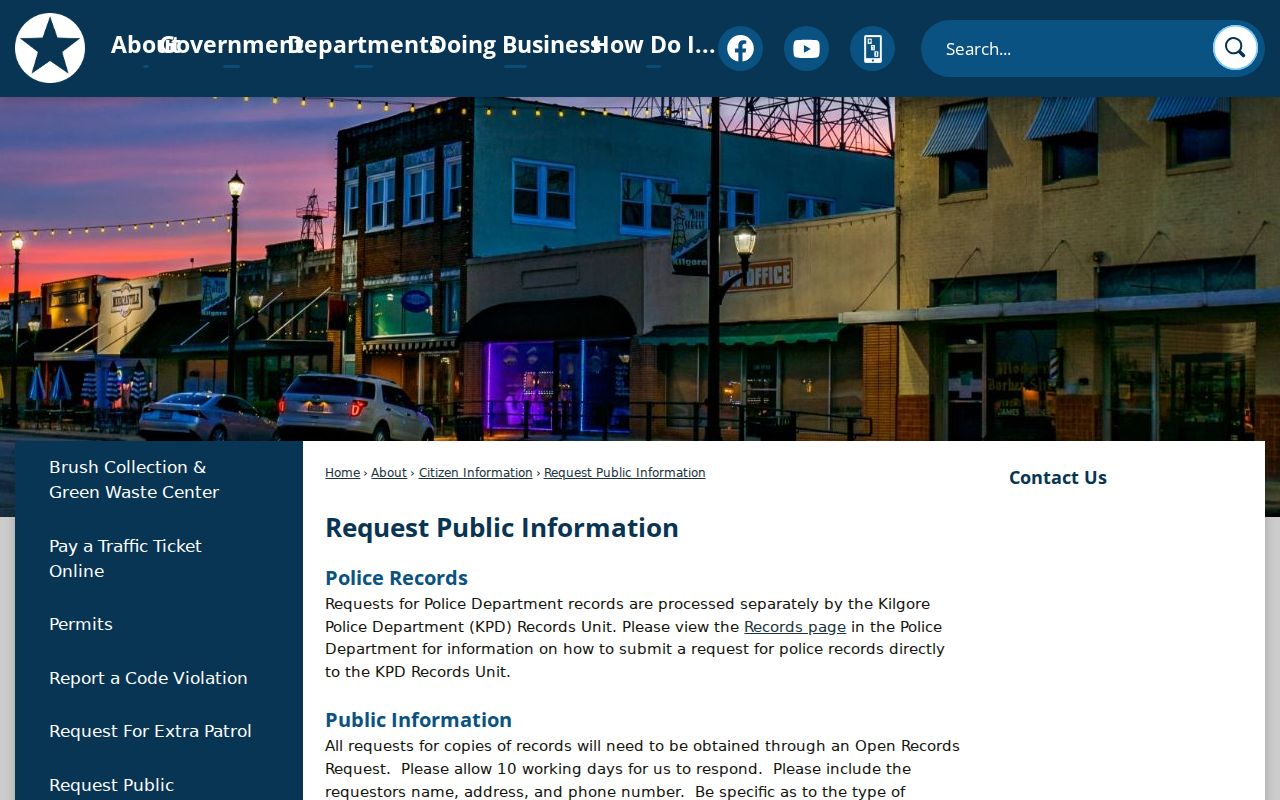Viewport: 1280px width, 800px height.
Task: Open Citizen Information breadcrumb link
Action: click(x=475, y=473)
